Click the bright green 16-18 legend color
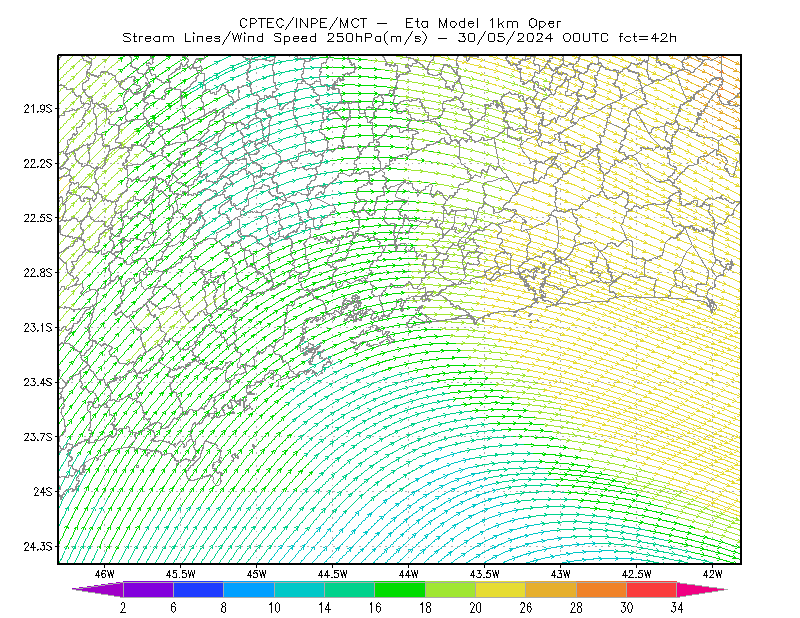The height and width of the screenshot is (618, 800). [x=400, y=589]
